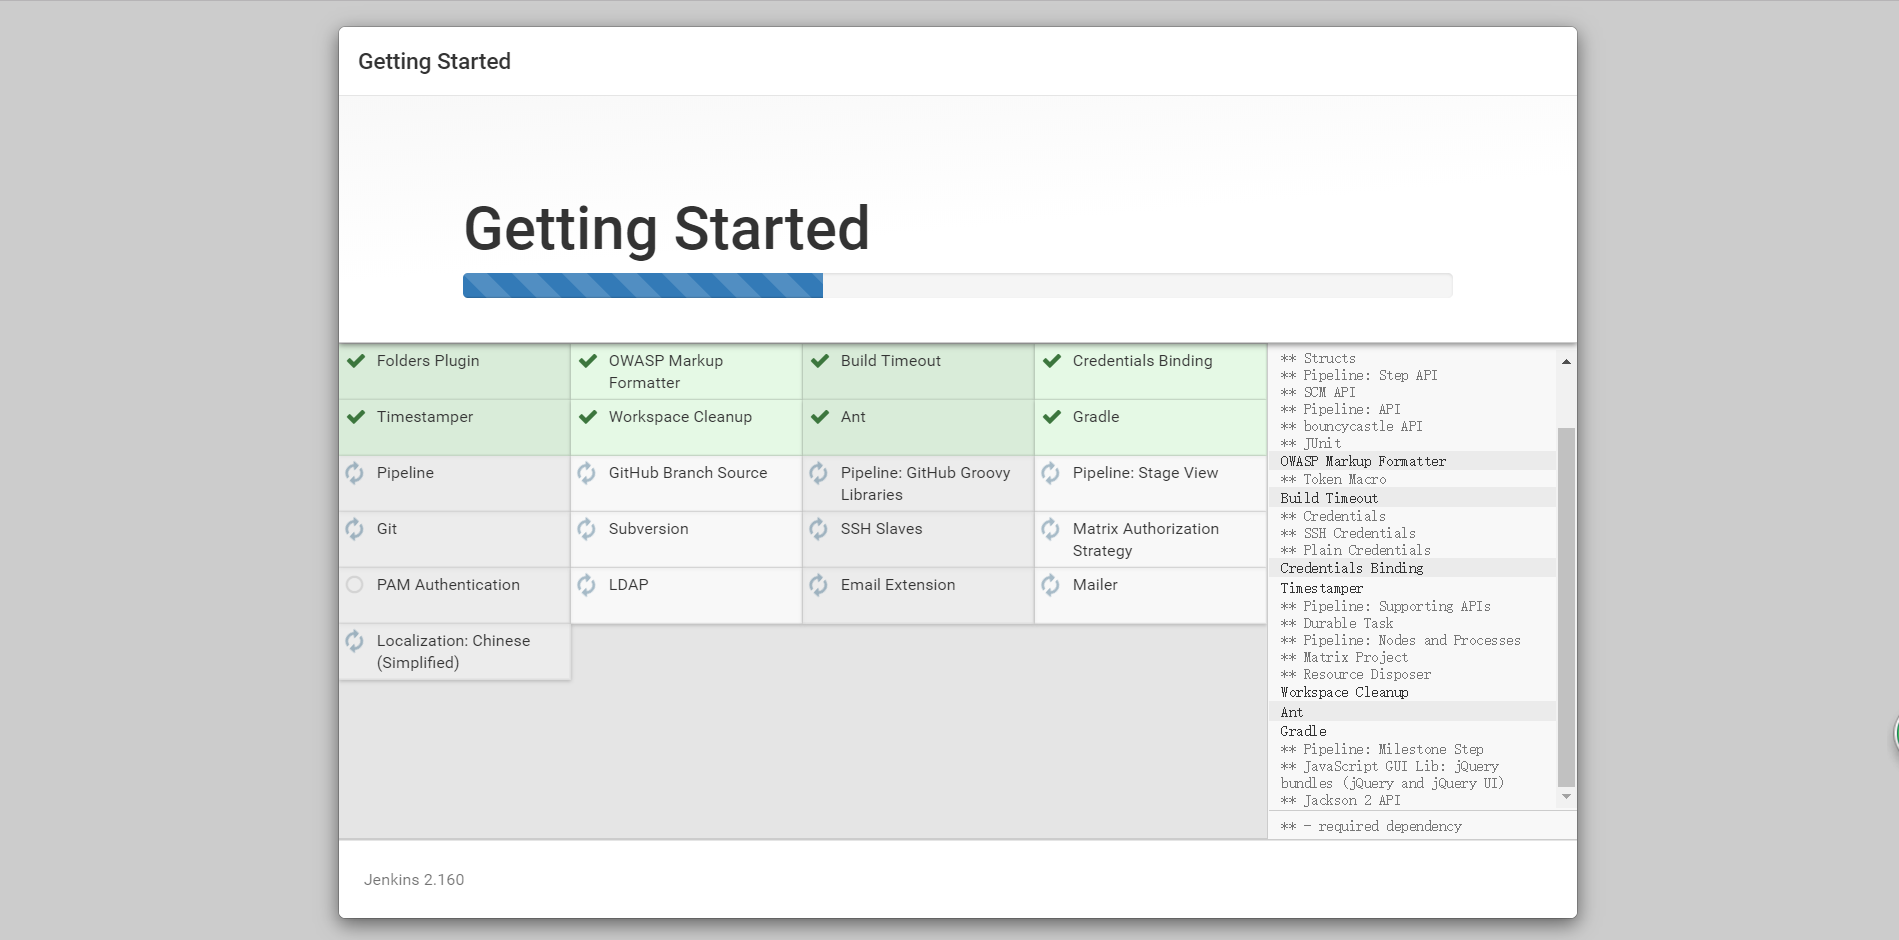The image size is (1899, 940).
Task: Select the "OWASP Markup Formatter" grid cell text
Action: click(666, 372)
